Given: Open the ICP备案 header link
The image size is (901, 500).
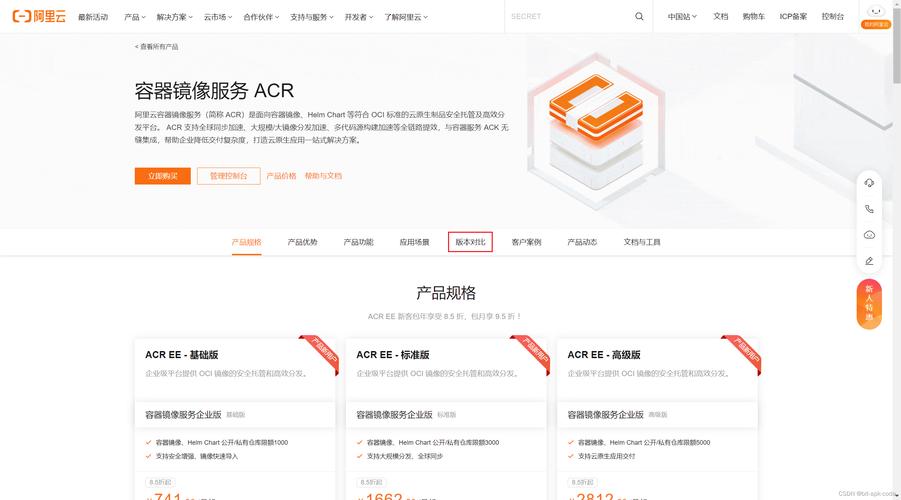Looking at the screenshot, I should click(x=793, y=17).
